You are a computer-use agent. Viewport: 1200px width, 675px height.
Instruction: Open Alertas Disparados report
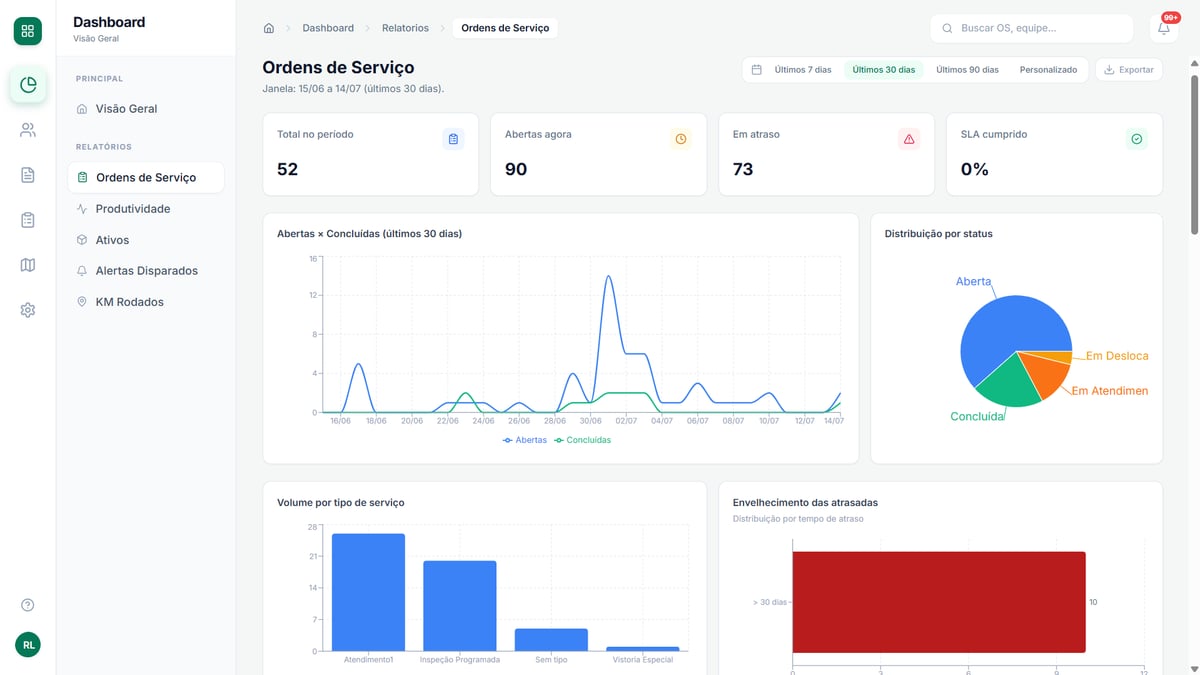pos(146,271)
